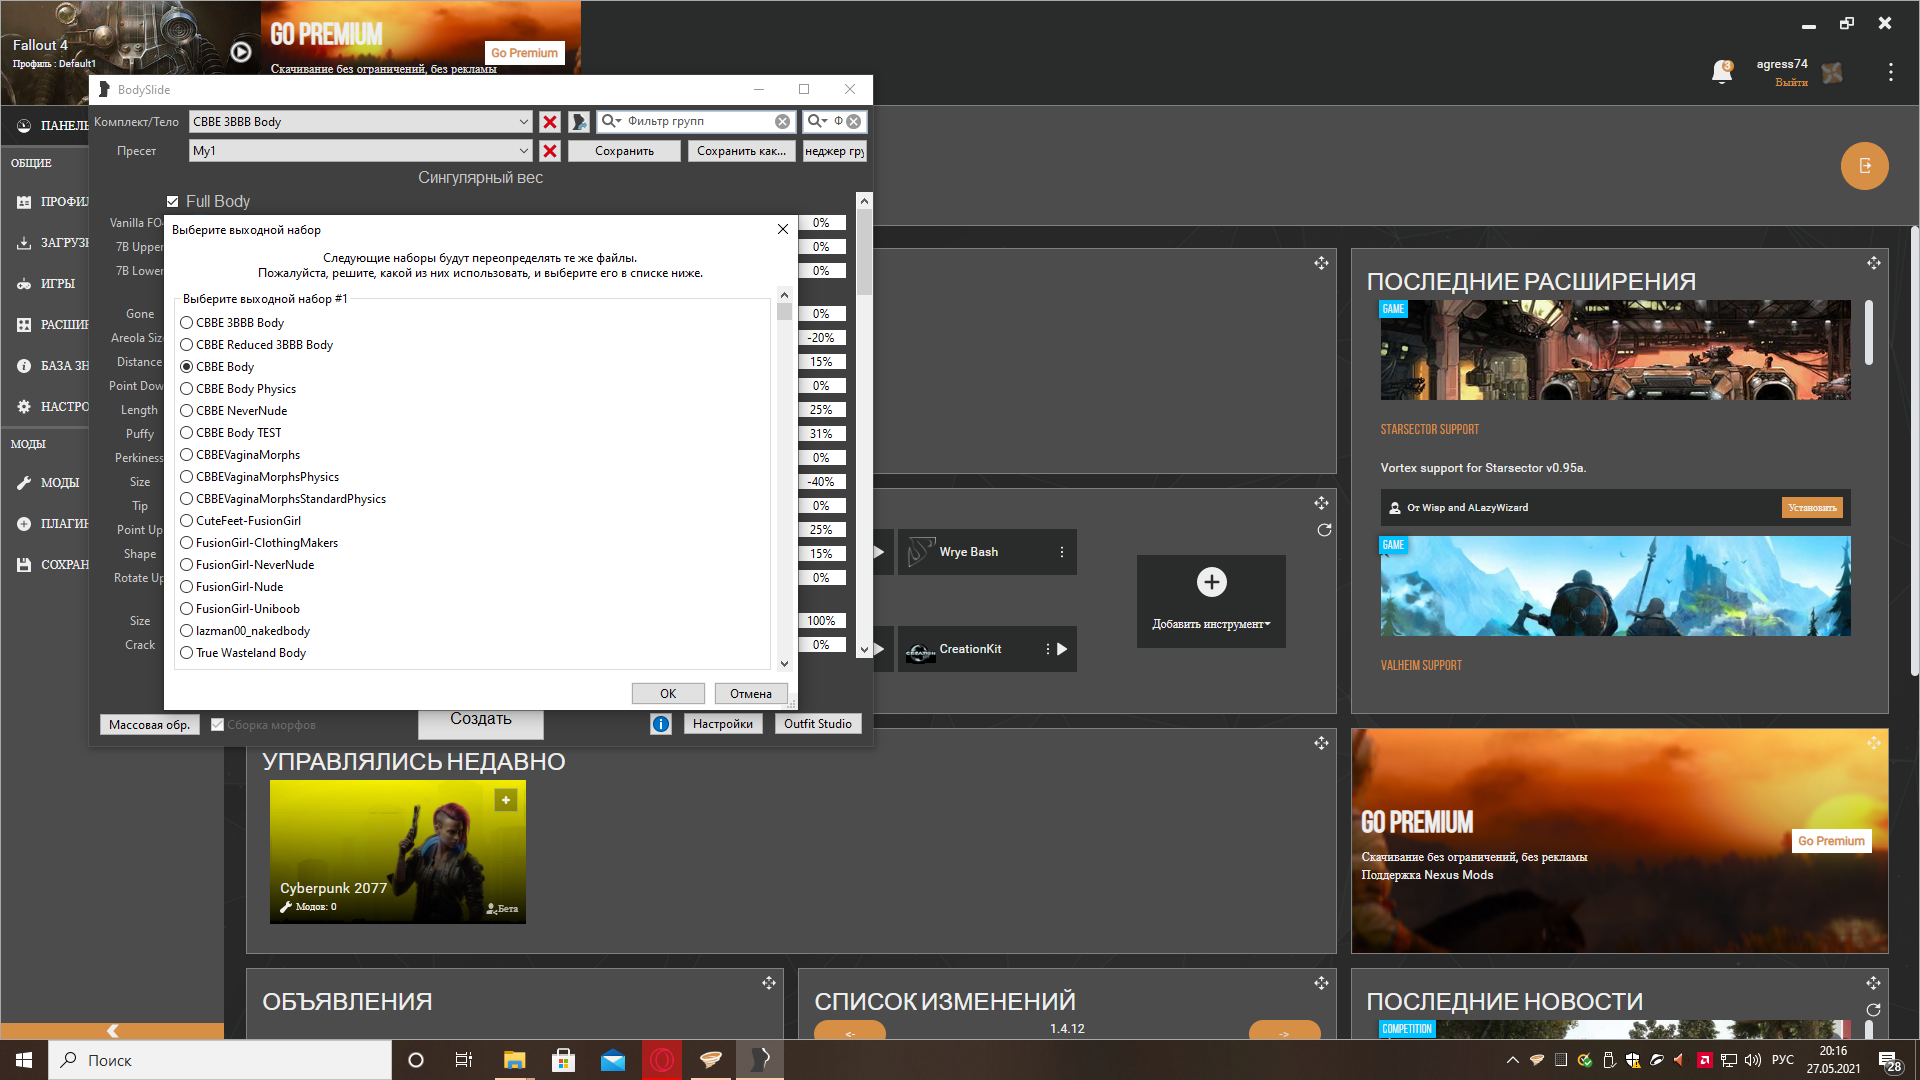The height and width of the screenshot is (1080, 1920).
Task: Click the blue info icon
Action: coord(661,724)
